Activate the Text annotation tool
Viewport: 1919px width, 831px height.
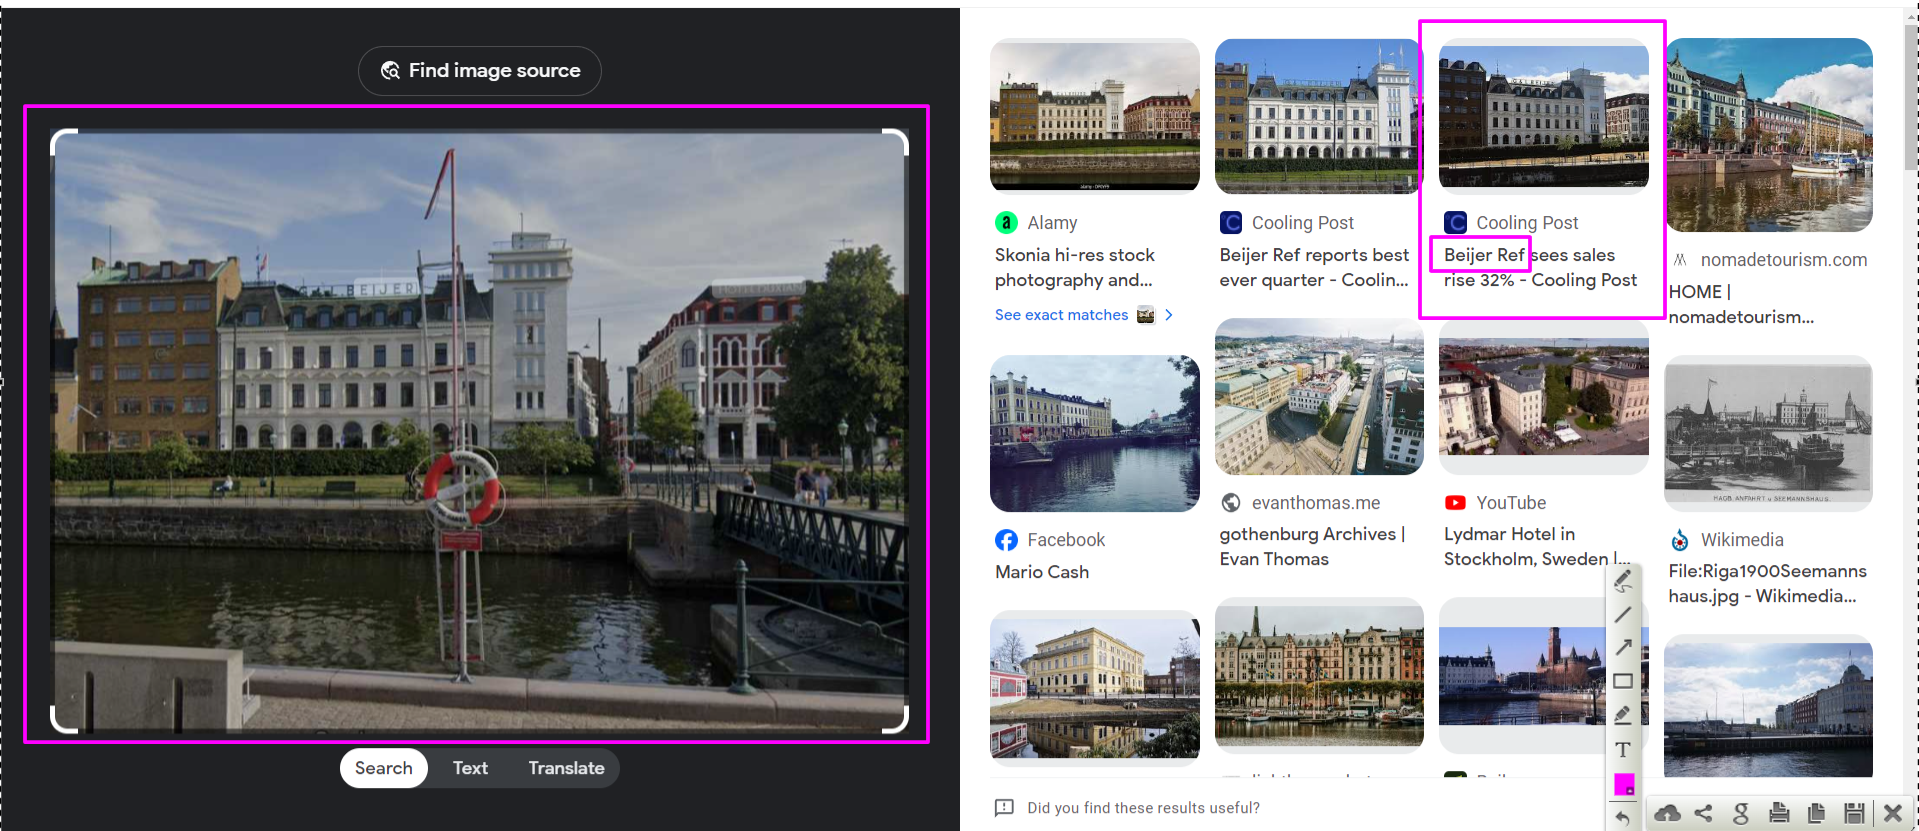[x=1623, y=750]
